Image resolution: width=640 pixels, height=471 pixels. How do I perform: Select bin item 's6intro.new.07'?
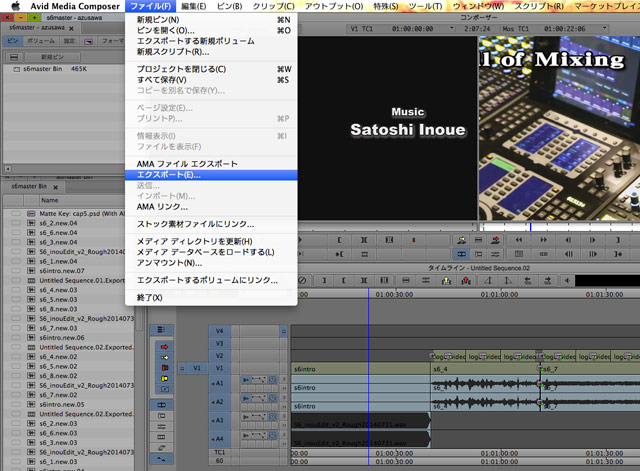pyautogui.click(x=62, y=271)
